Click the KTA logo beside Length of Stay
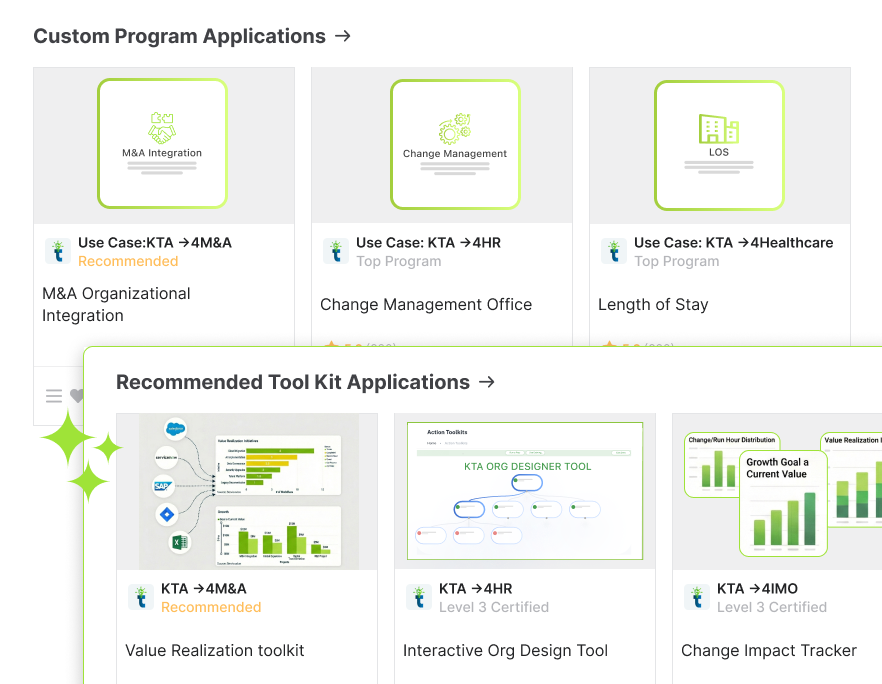882x684 pixels. point(614,252)
